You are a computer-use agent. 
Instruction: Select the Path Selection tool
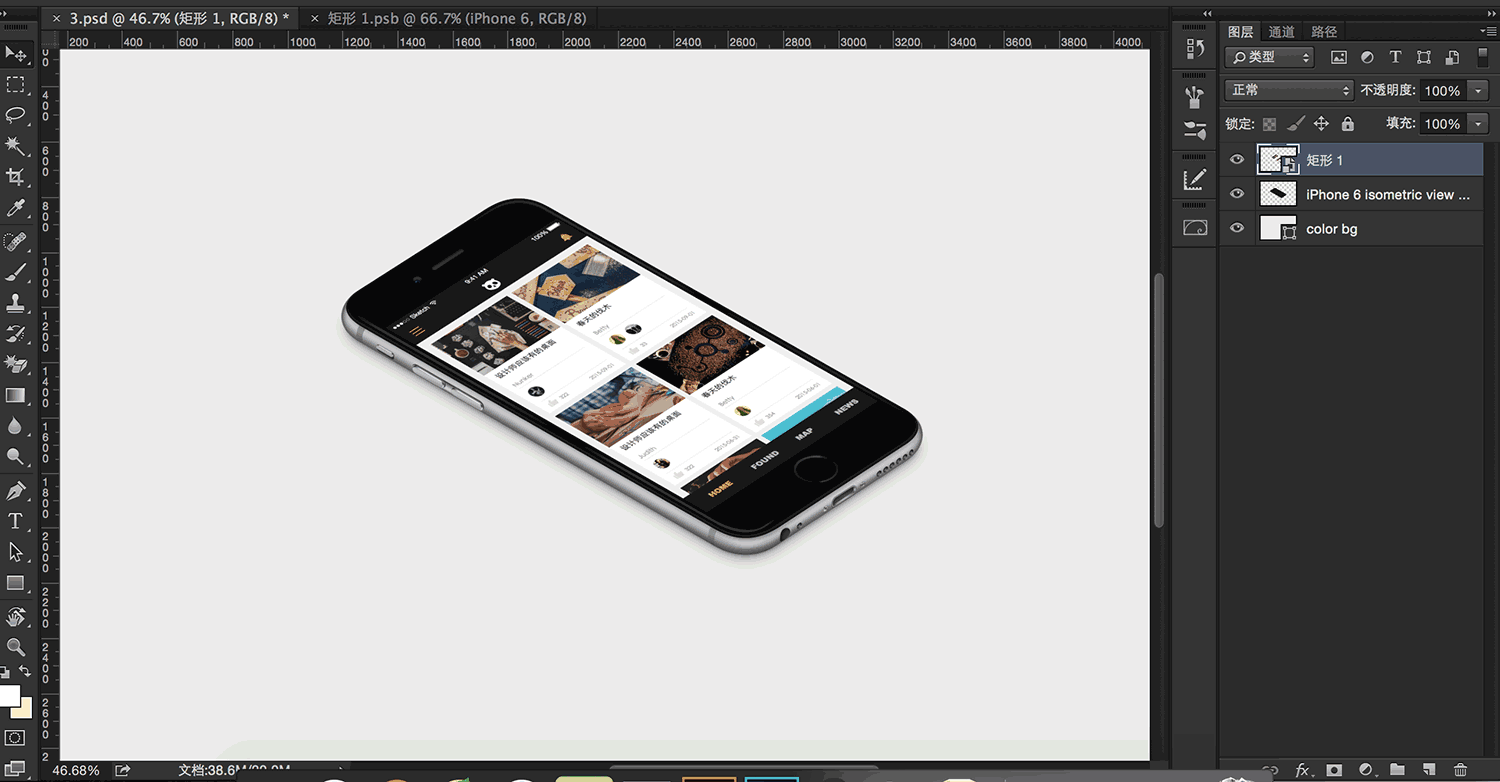(x=16, y=551)
